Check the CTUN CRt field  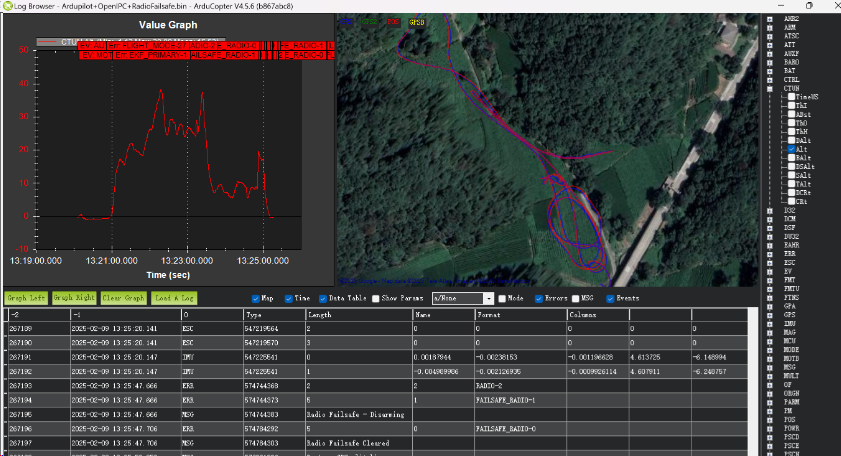(792, 201)
